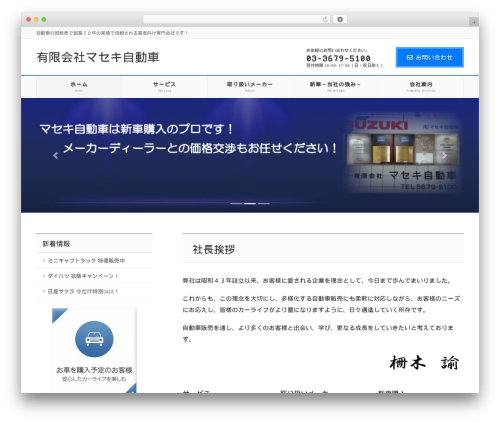Click お車を購入予定のお客様 banner text
The height and width of the screenshot is (423, 500).
click(94, 370)
